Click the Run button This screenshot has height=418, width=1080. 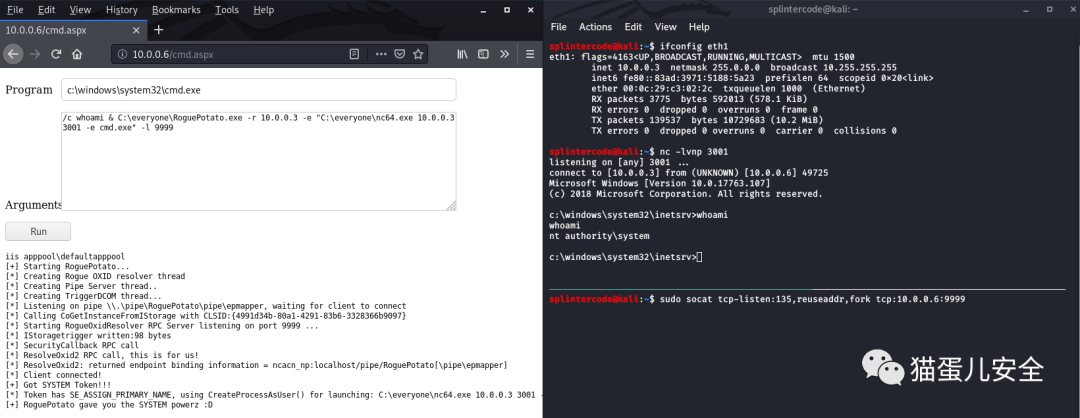[38, 231]
